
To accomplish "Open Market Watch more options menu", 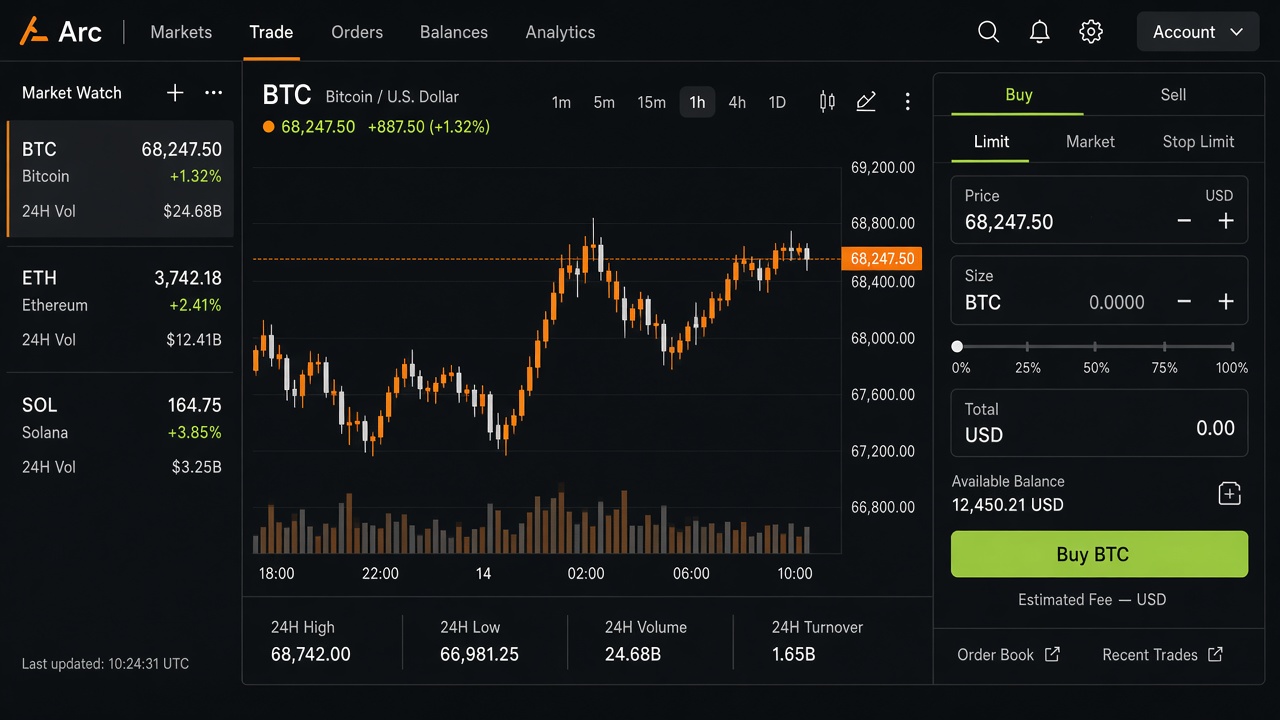I will [x=213, y=93].
